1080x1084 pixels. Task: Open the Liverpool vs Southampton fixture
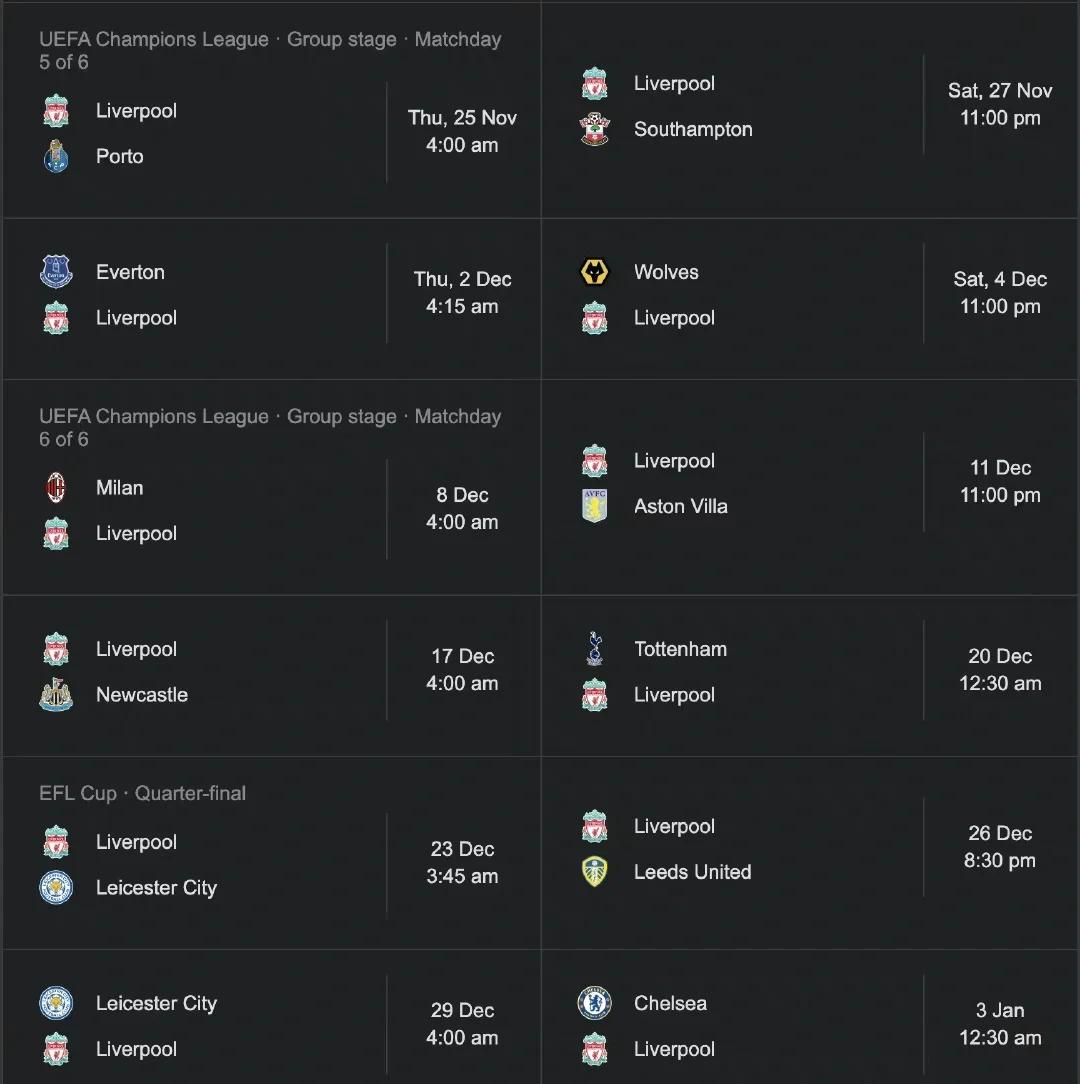click(810, 111)
